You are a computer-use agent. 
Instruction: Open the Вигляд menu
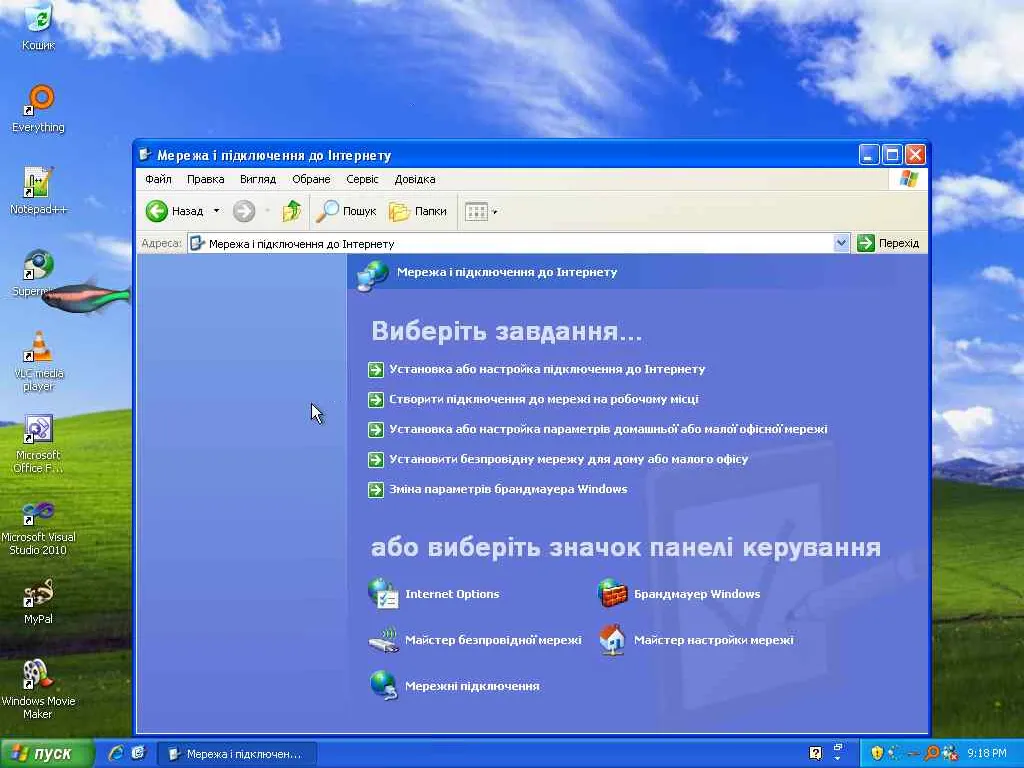coord(258,179)
